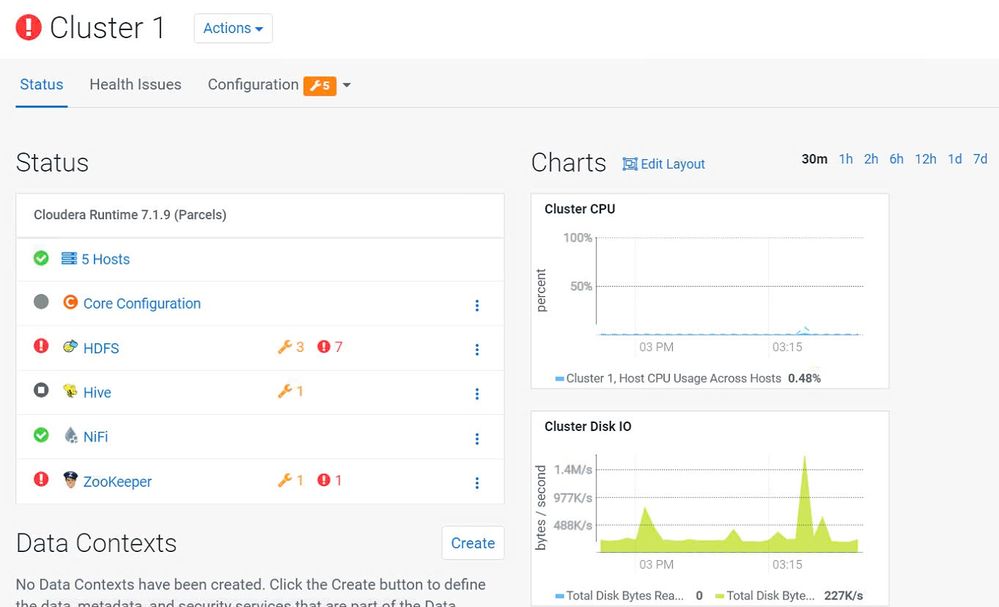This screenshot has width=999, height=607.
Task: Click the blue Host CPU Usage legend swatch
Action: point(559,379)
